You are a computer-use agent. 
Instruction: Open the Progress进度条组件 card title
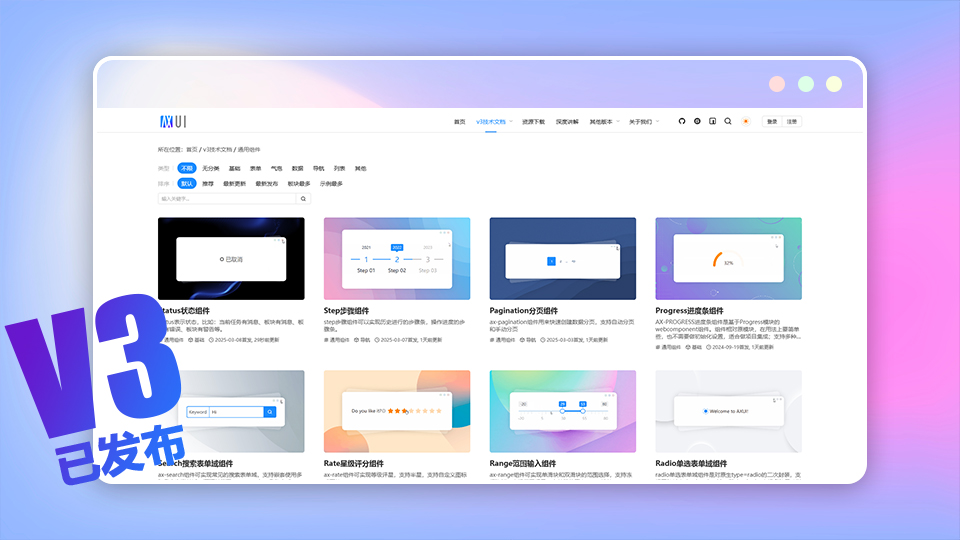(x=689, y=310)
